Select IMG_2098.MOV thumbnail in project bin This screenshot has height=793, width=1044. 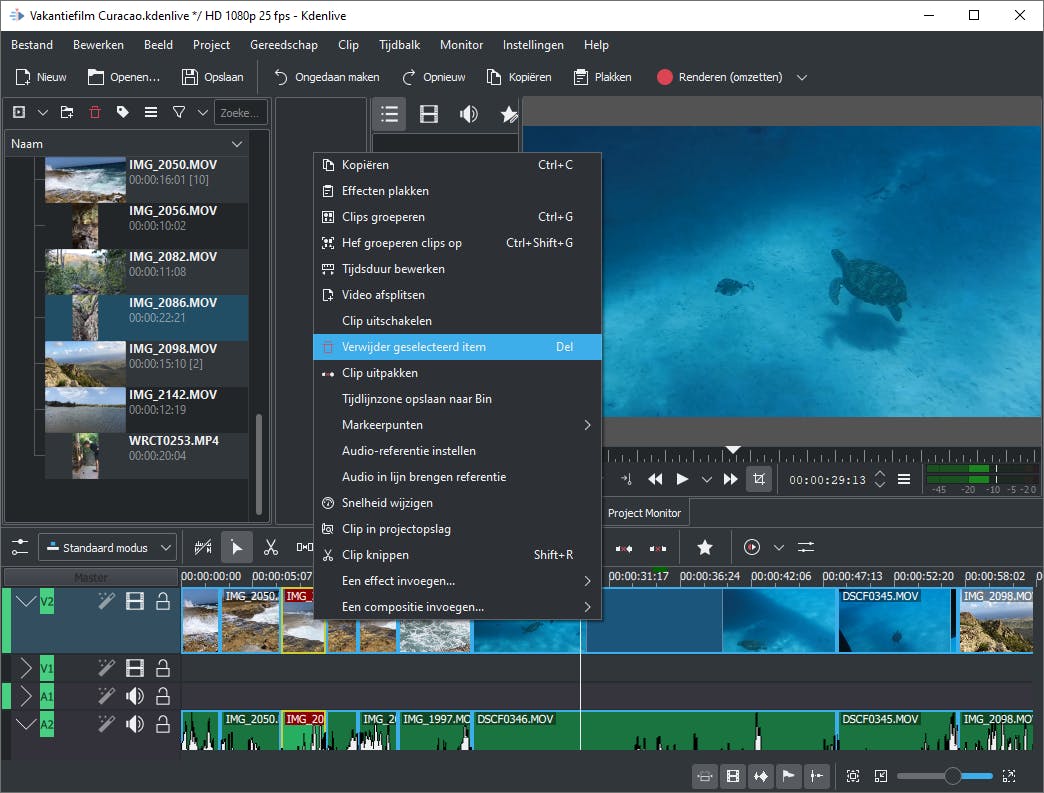pos(85,364)
